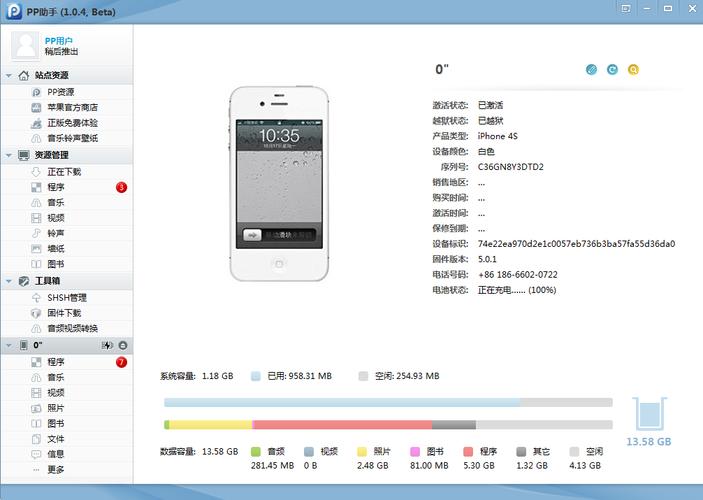The width and height of the screenshot is (703, 500).
Task: Open 音乐铃声壁纸 sidebar entry
Action: 66,138
